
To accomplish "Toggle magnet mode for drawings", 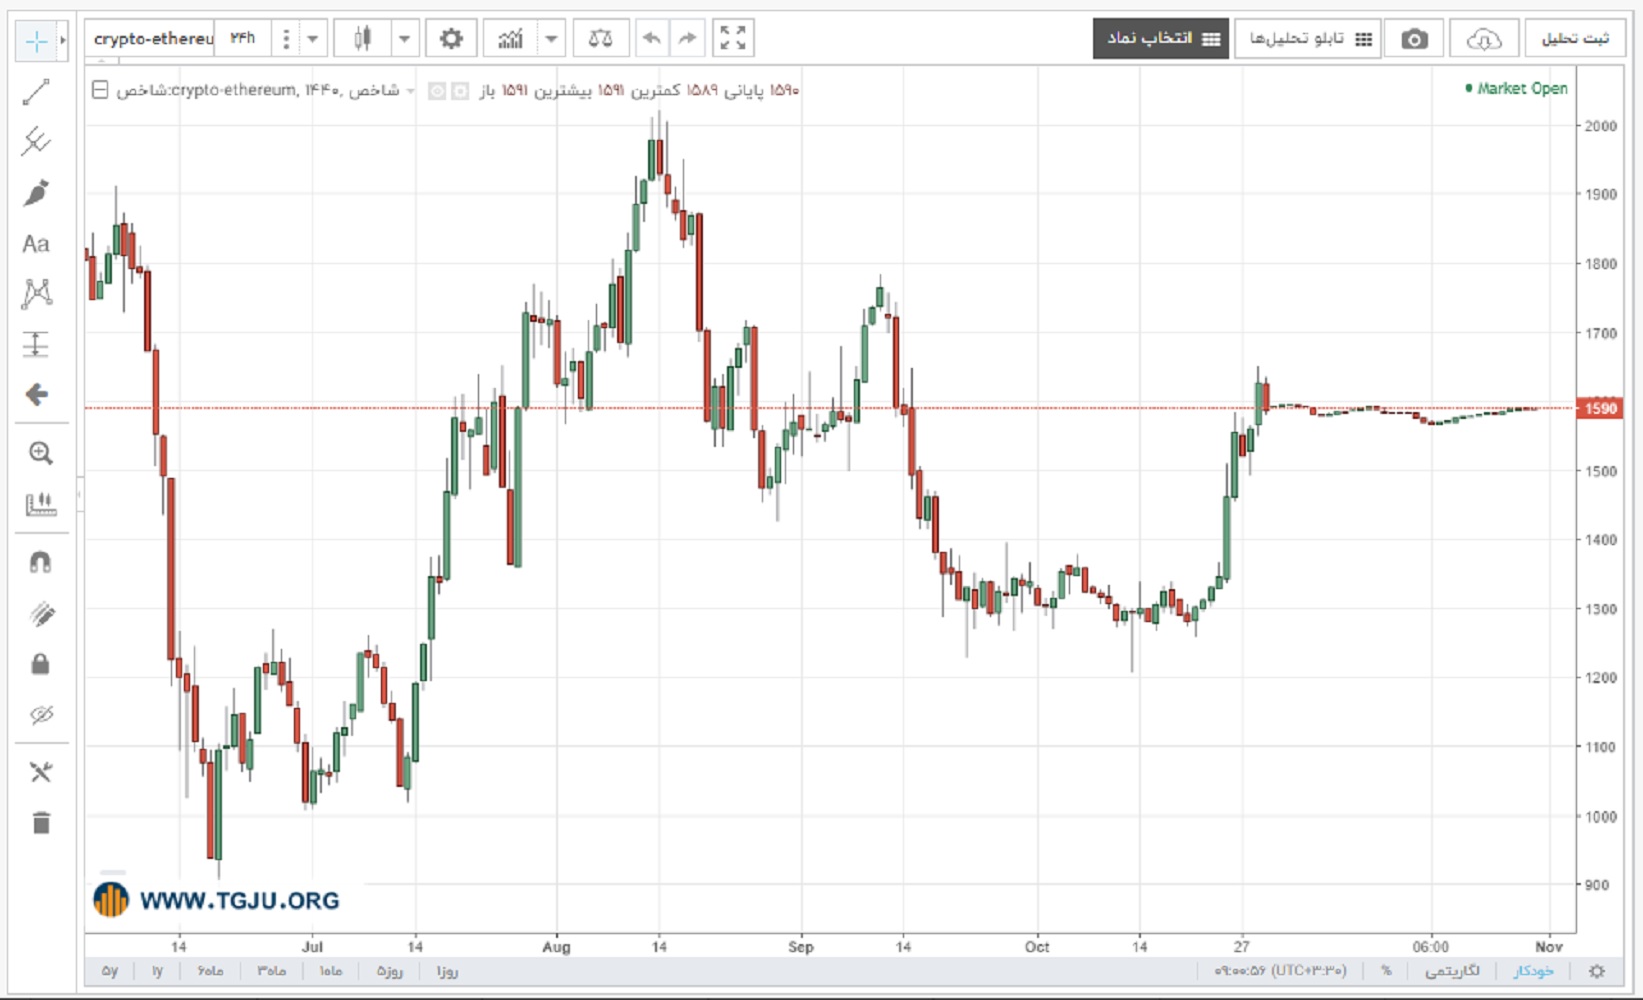I will (x=40, y=562).
